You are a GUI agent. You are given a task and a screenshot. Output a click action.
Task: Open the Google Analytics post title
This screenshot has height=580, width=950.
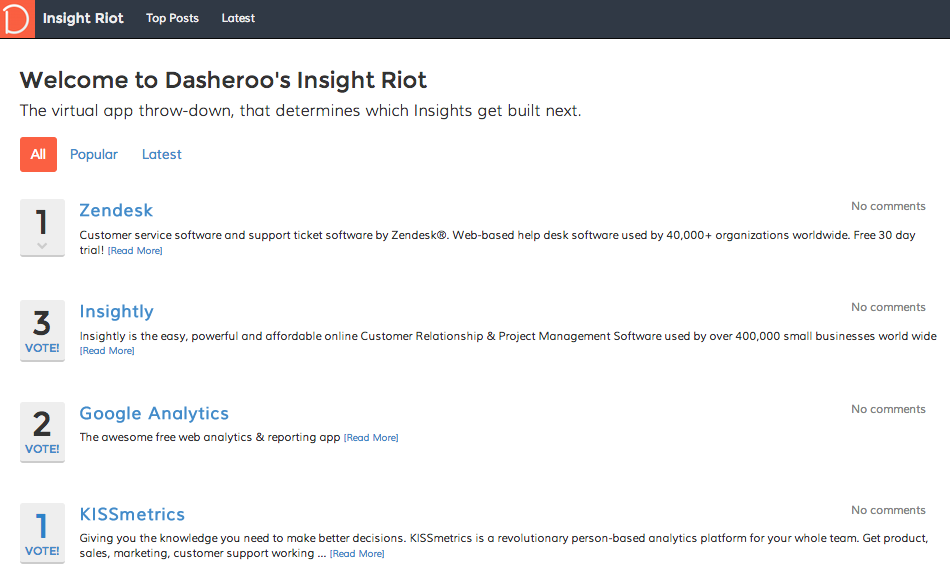(154, 413)
